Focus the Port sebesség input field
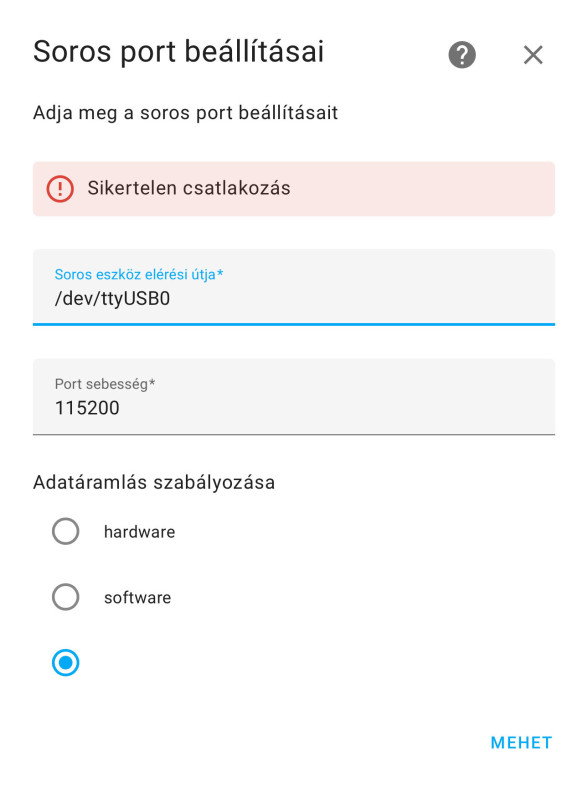The height and width of the screenshot is (800, 588). (294, 397)
